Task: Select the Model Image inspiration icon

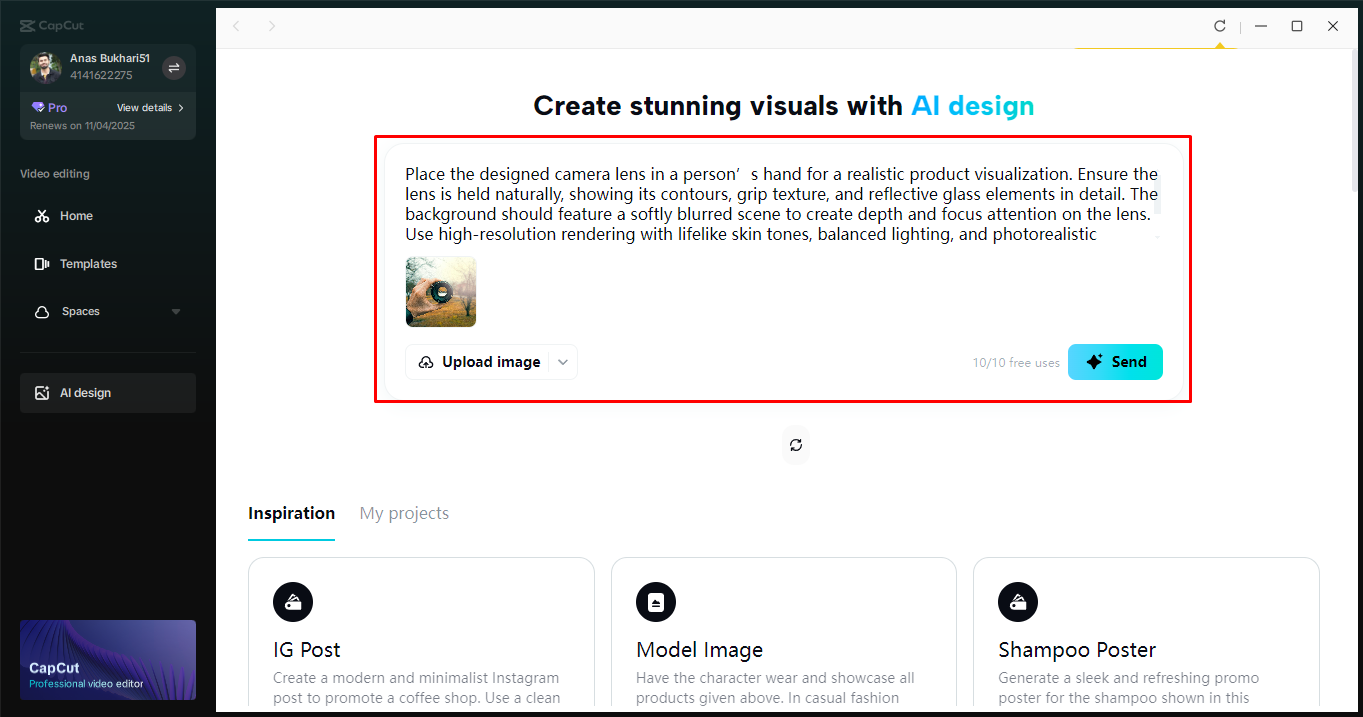Action: click(655, 602)
